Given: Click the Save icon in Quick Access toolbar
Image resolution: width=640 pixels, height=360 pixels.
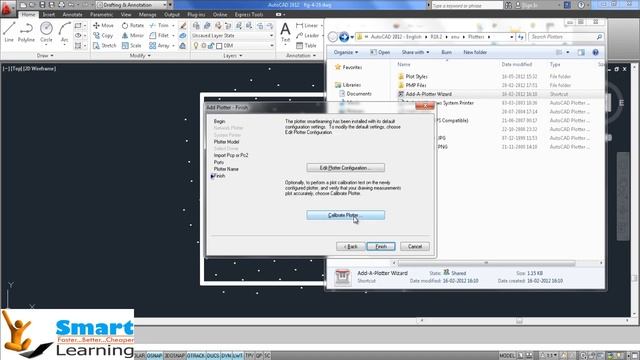Looking at the screenshot, I should [x=42, y=5].
